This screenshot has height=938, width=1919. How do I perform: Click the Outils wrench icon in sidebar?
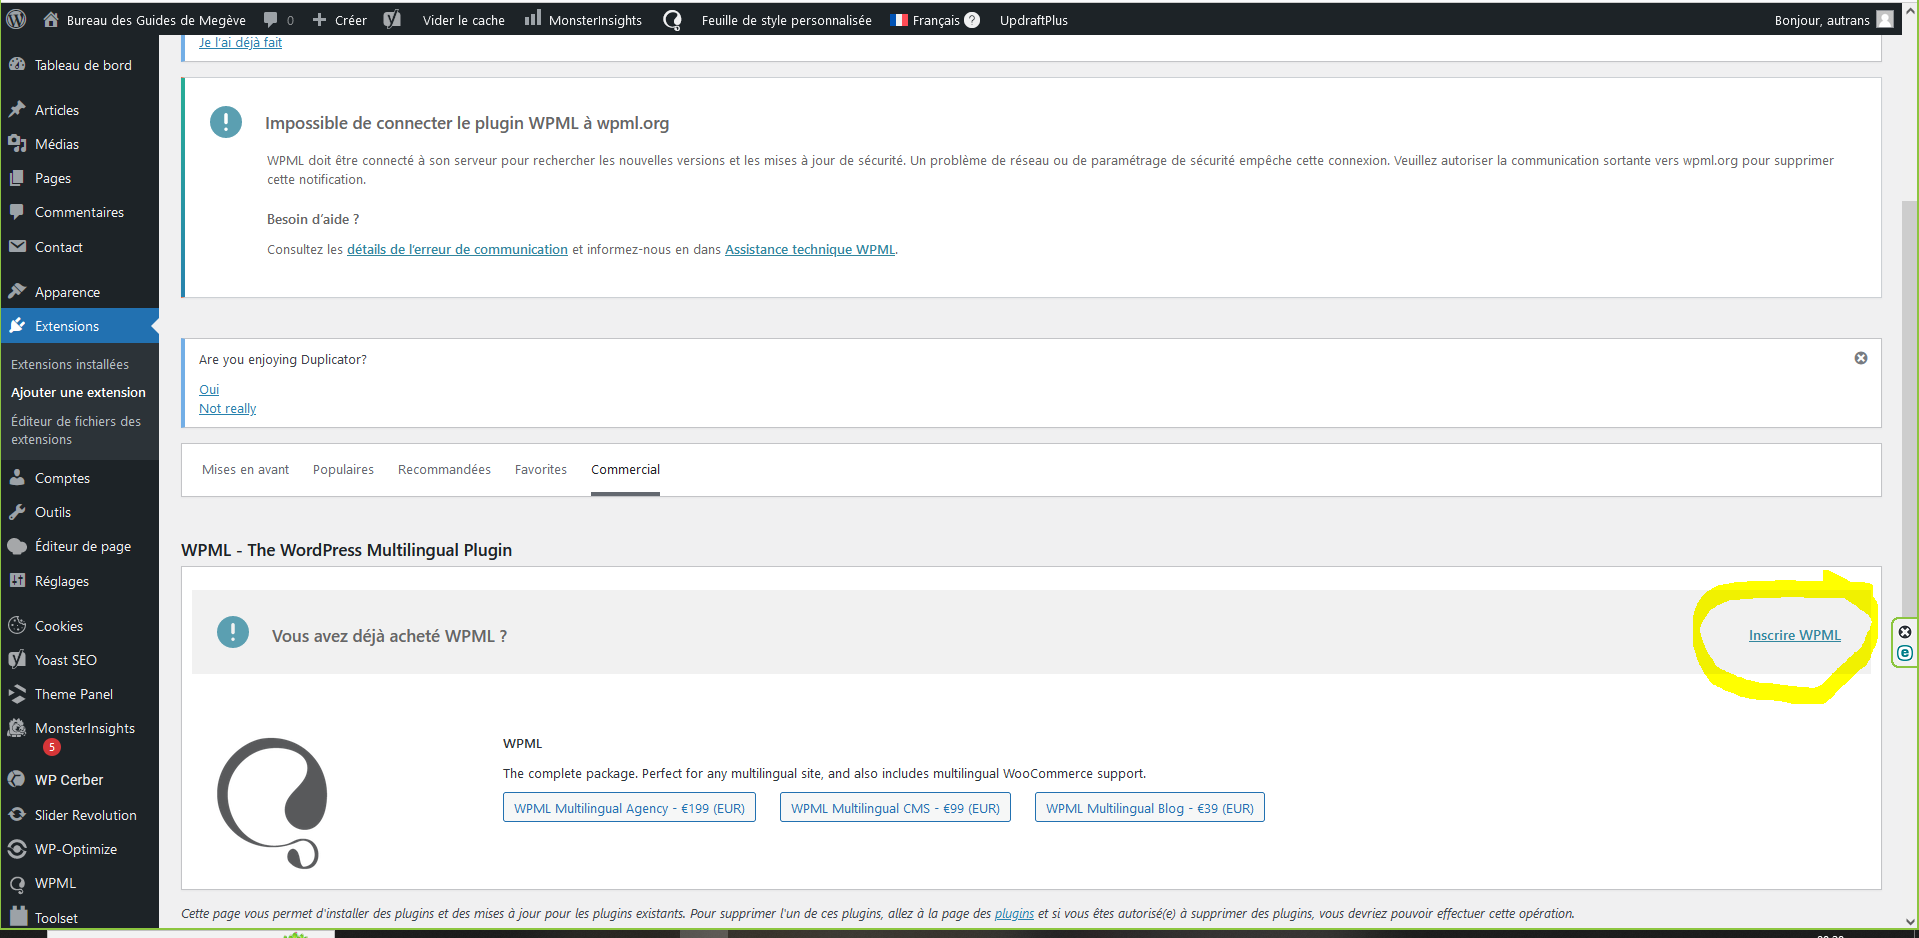pyautogui.click(x=17, y=511)
